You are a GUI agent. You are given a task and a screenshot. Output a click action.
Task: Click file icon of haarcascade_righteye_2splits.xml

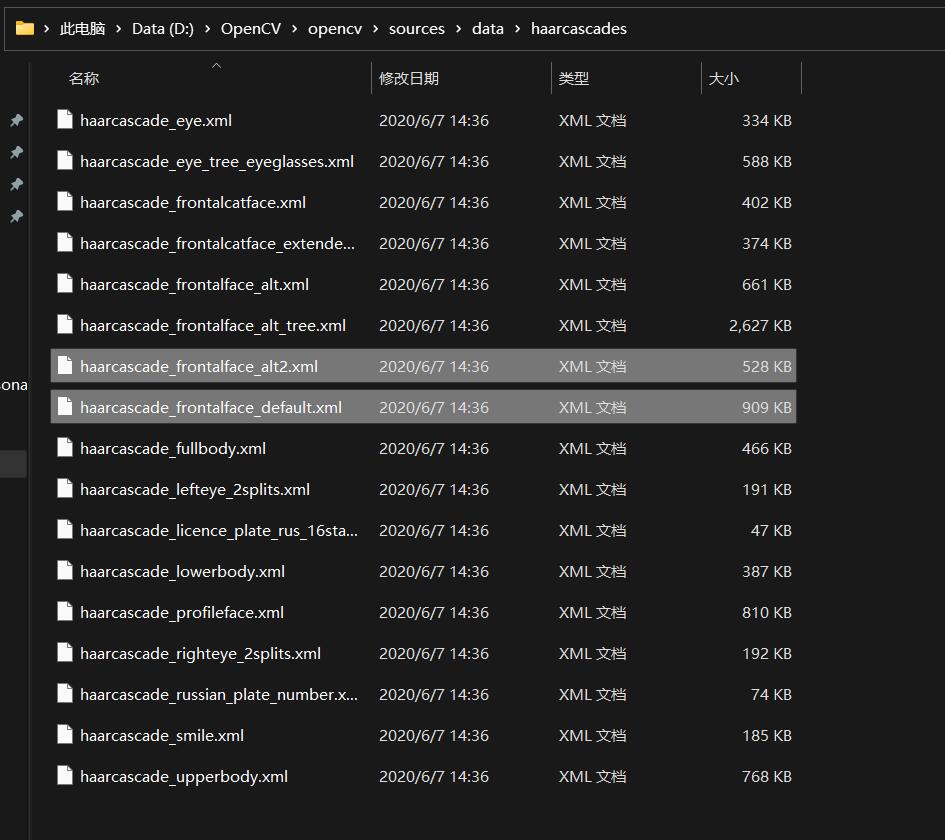pos(64,652)
